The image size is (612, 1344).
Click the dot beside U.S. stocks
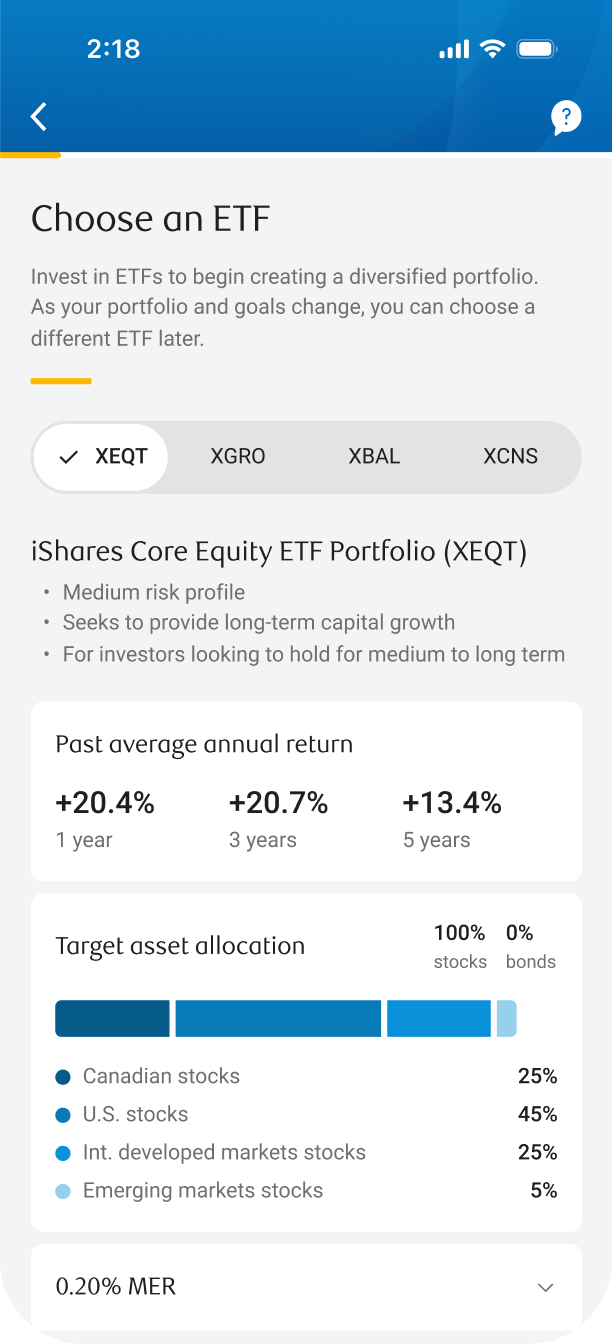coord(64,1114)
